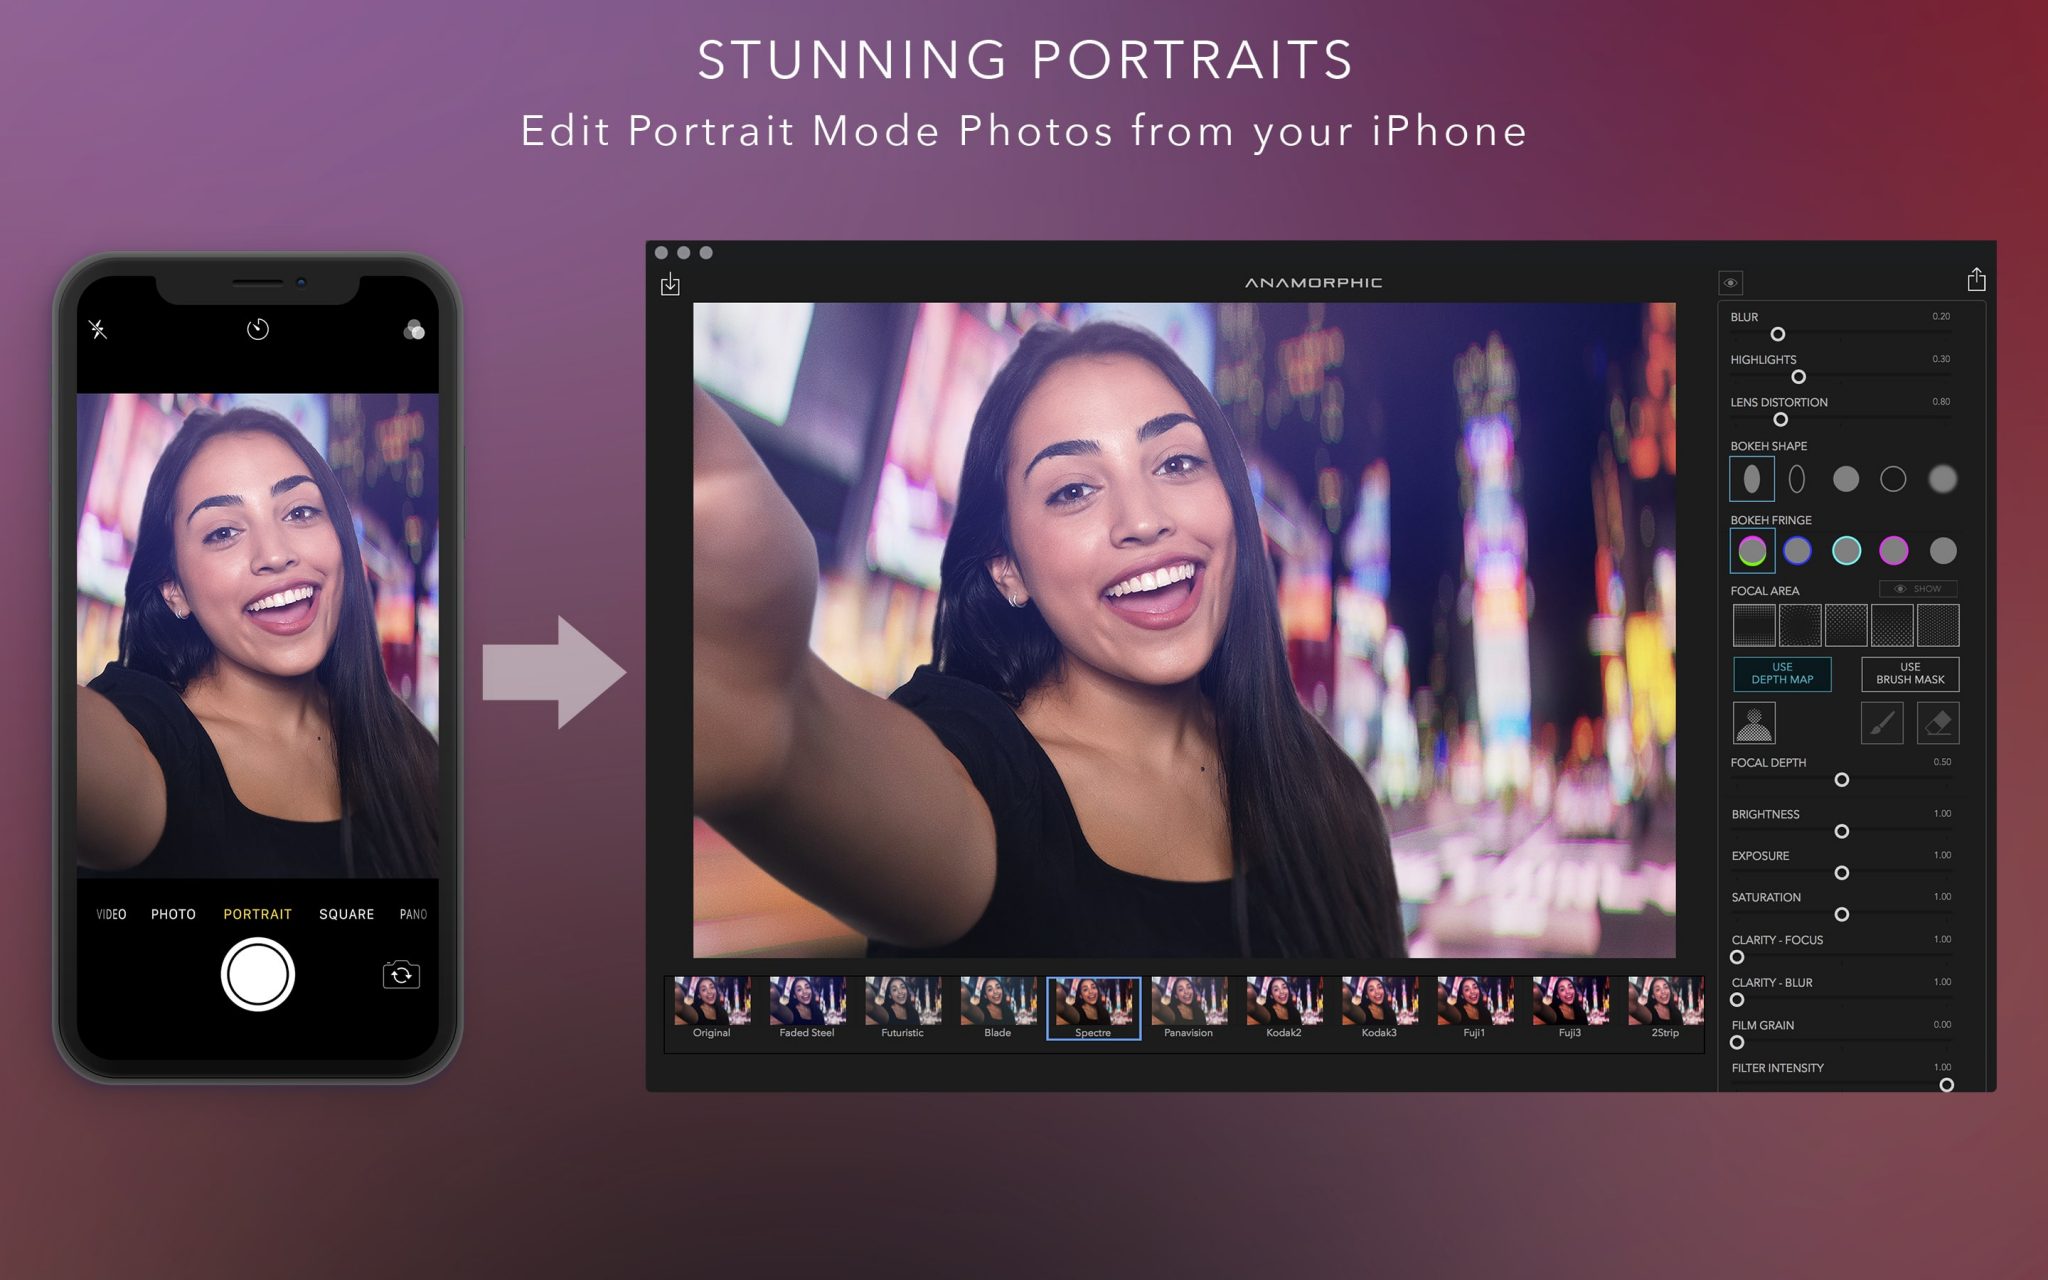
Task: Switch to SQUARE mode on the iPhone camera
Action: pyautogui.click(x=346, y=913)
